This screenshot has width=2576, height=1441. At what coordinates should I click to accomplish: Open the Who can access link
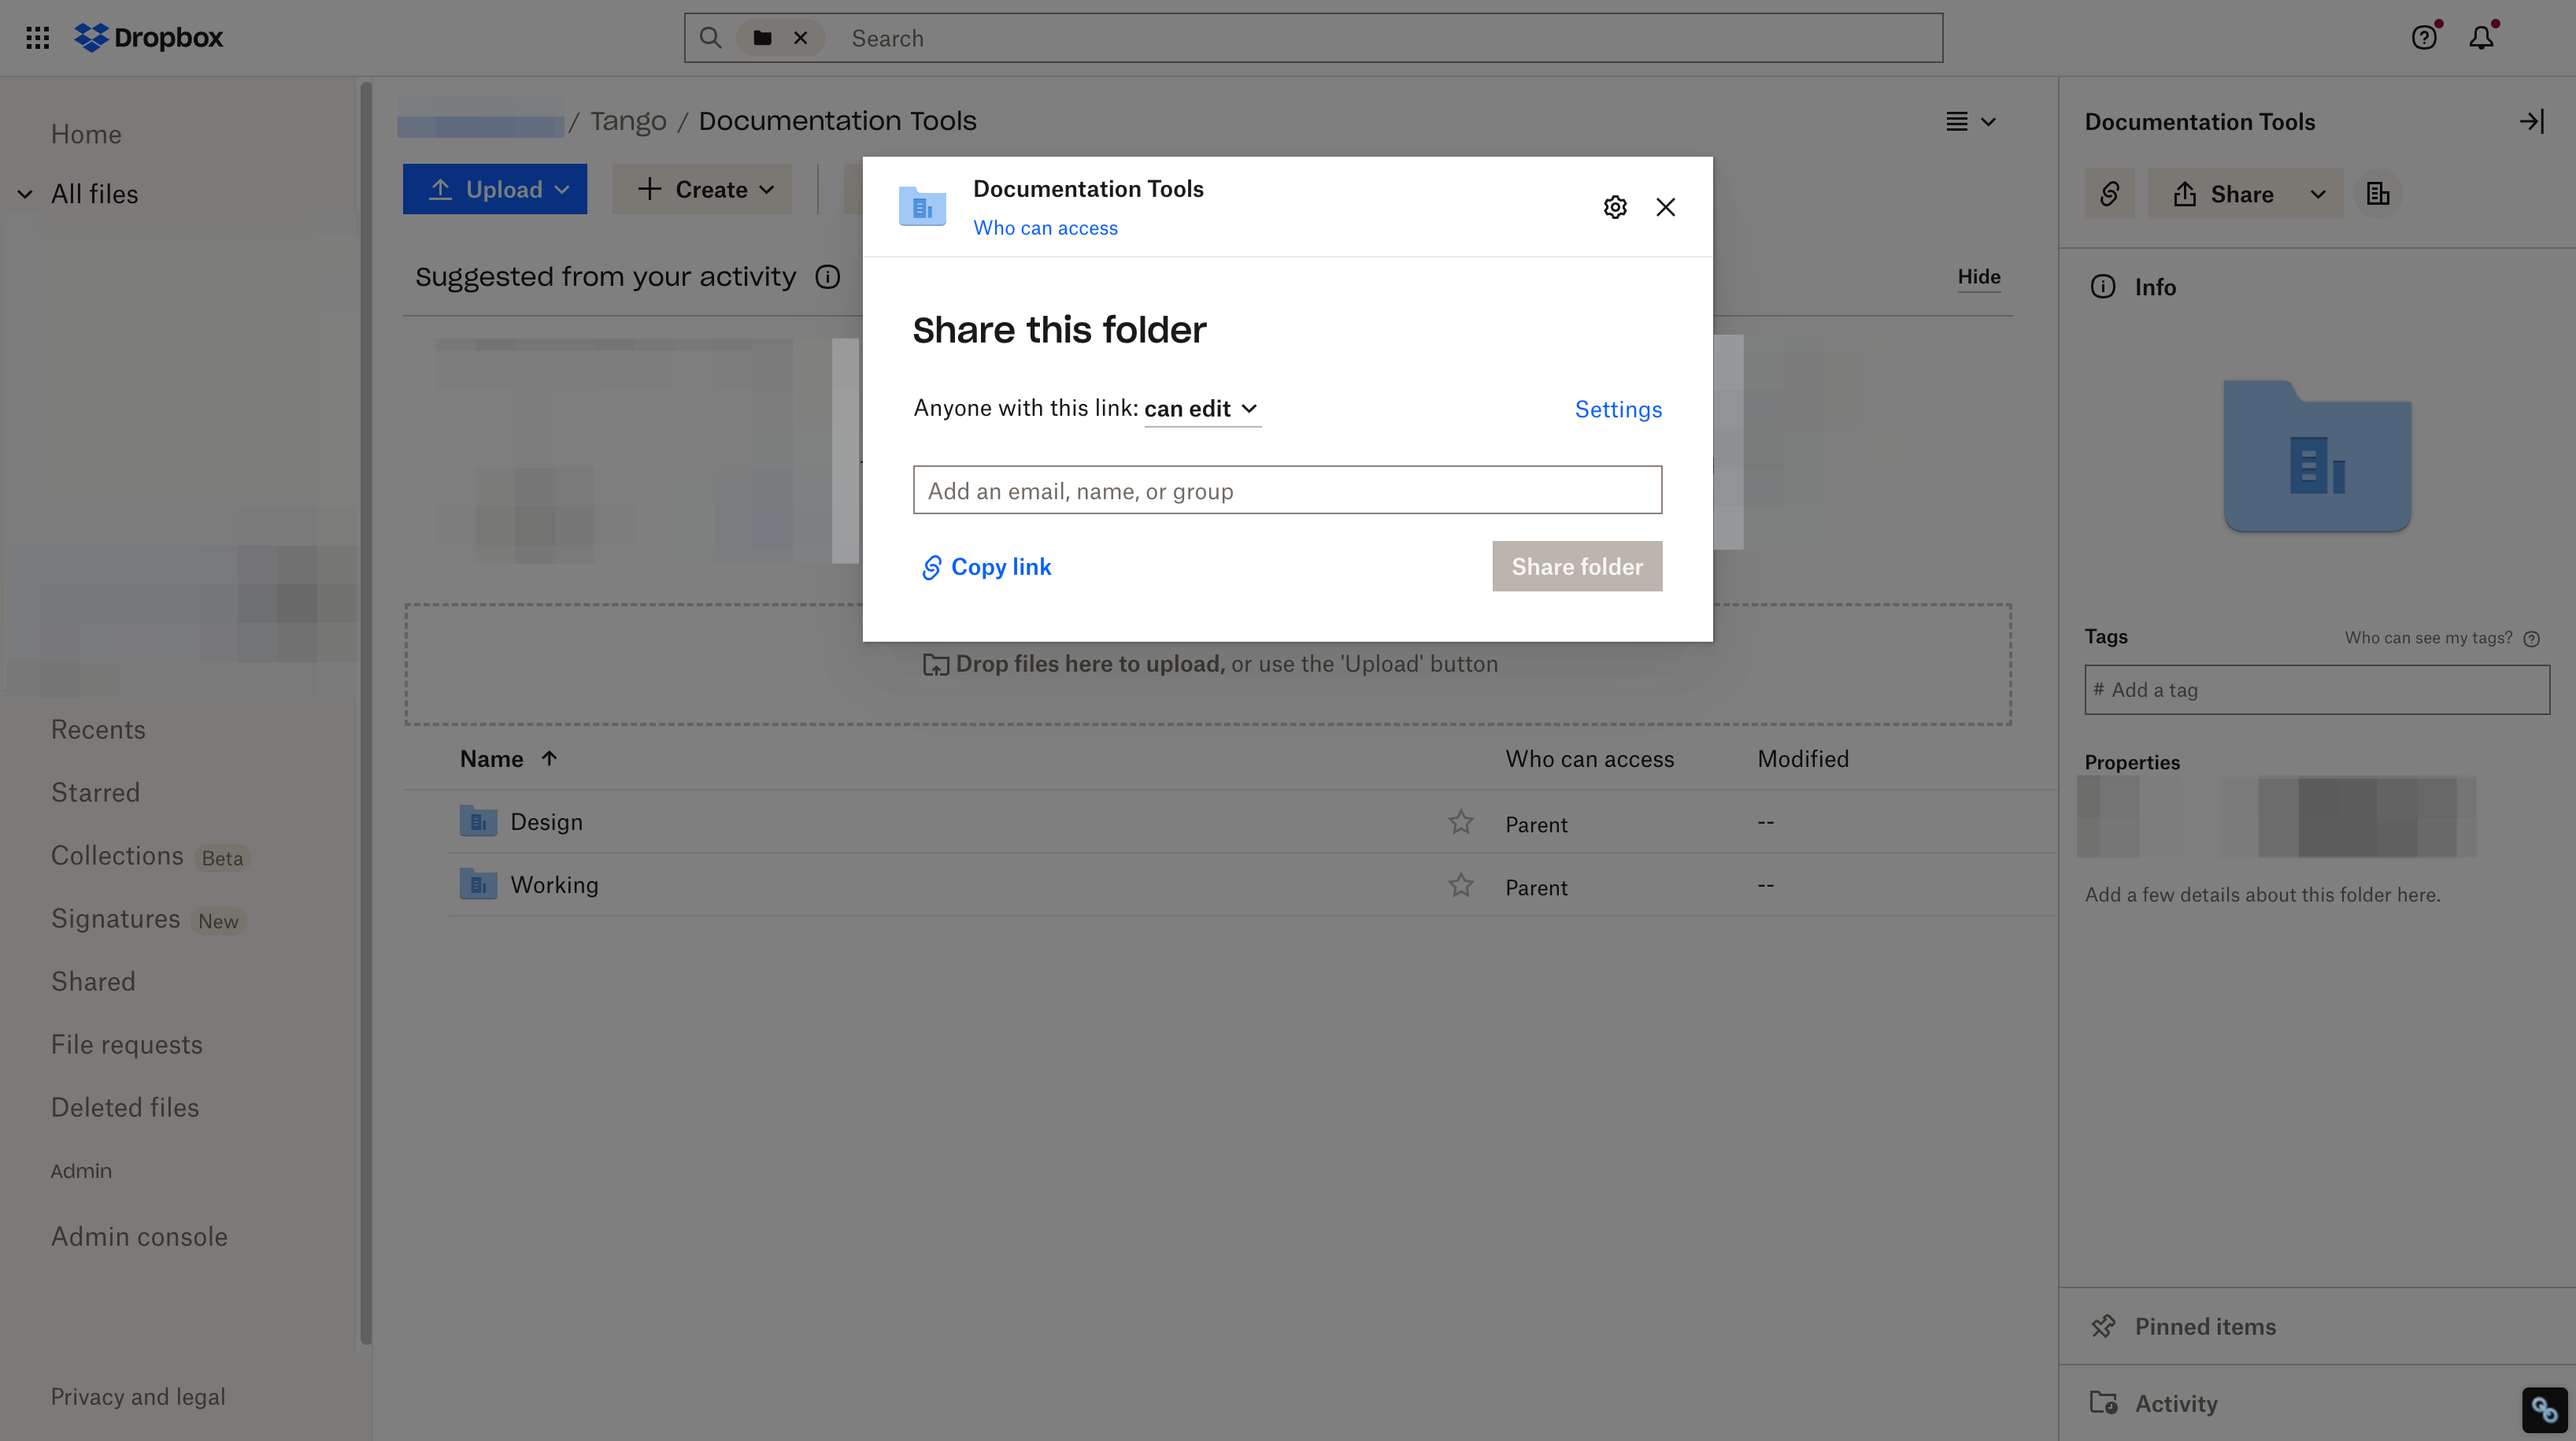1046,228
